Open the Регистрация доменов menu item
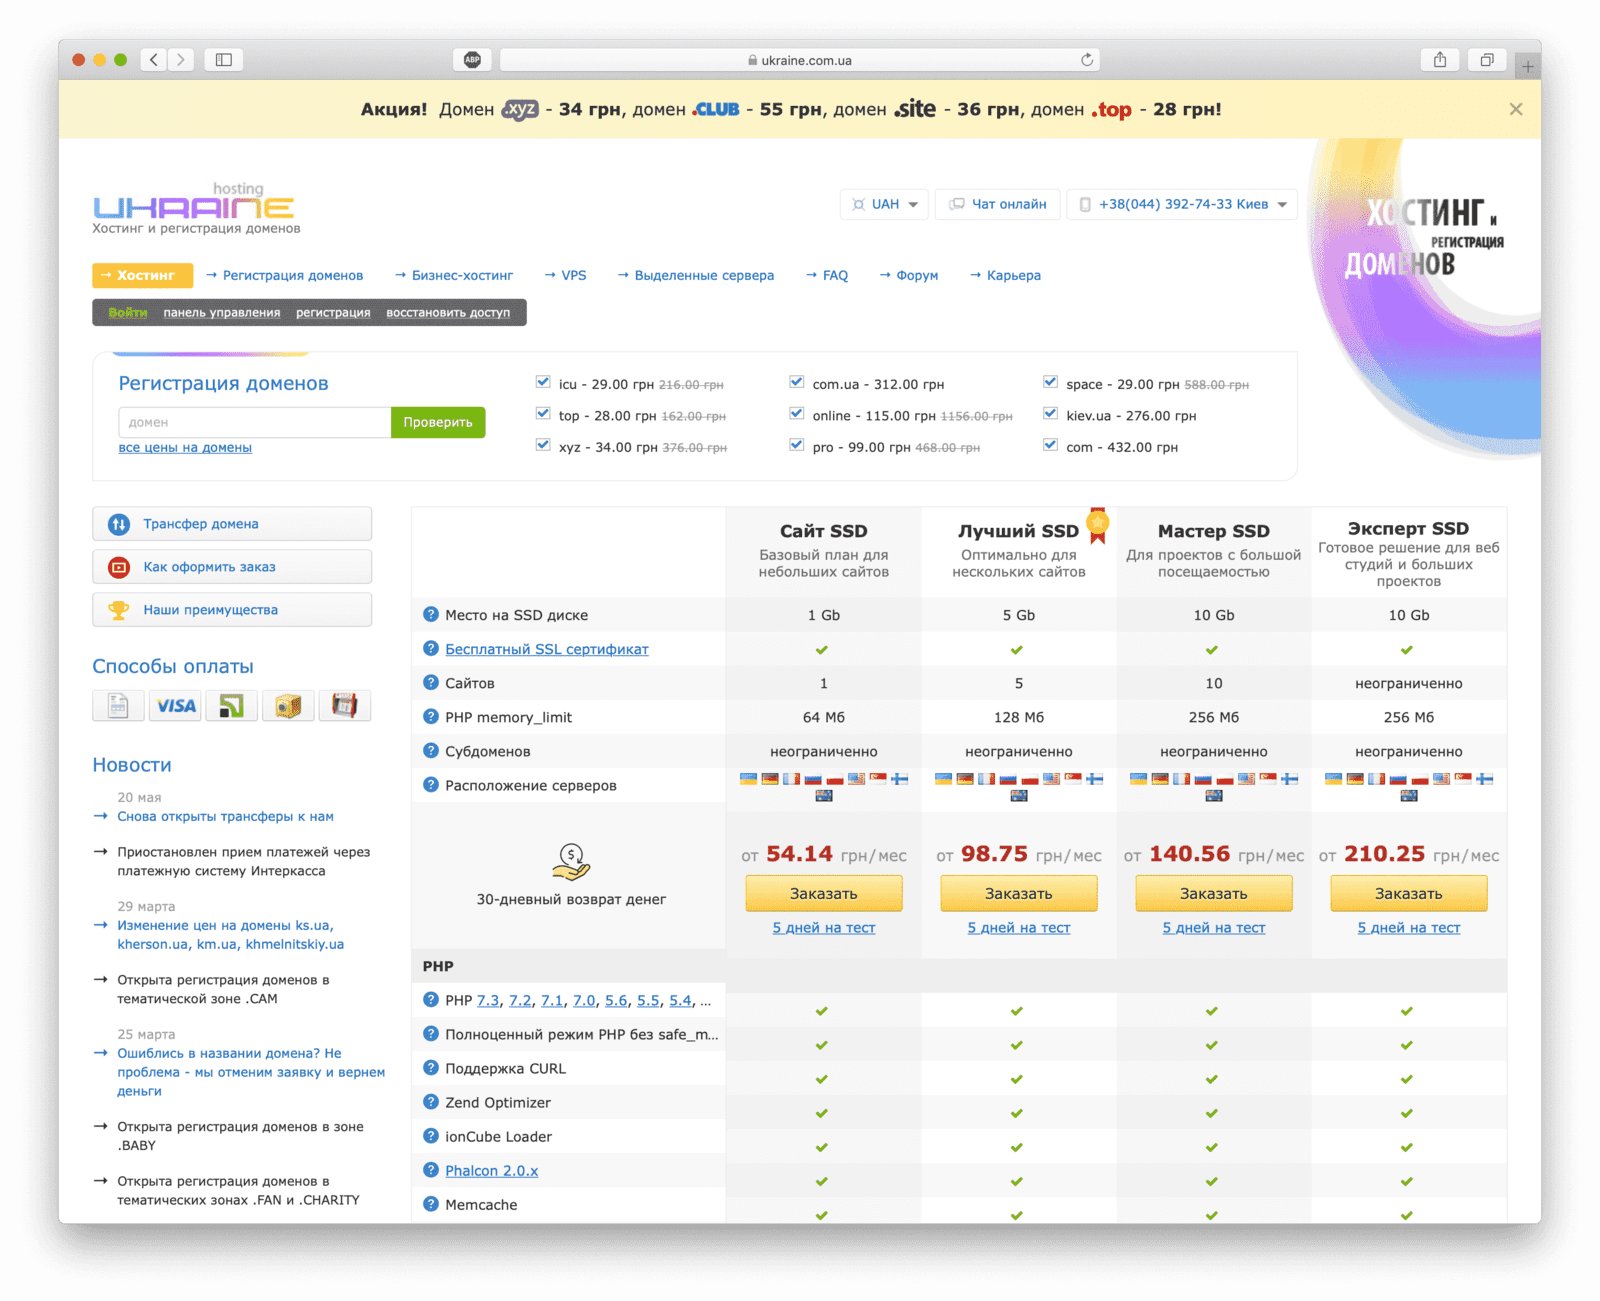 coord(292,275)
